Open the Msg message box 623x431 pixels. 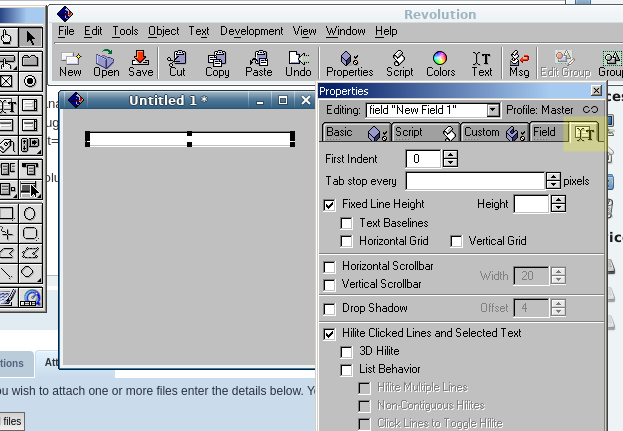click(519, 64)
